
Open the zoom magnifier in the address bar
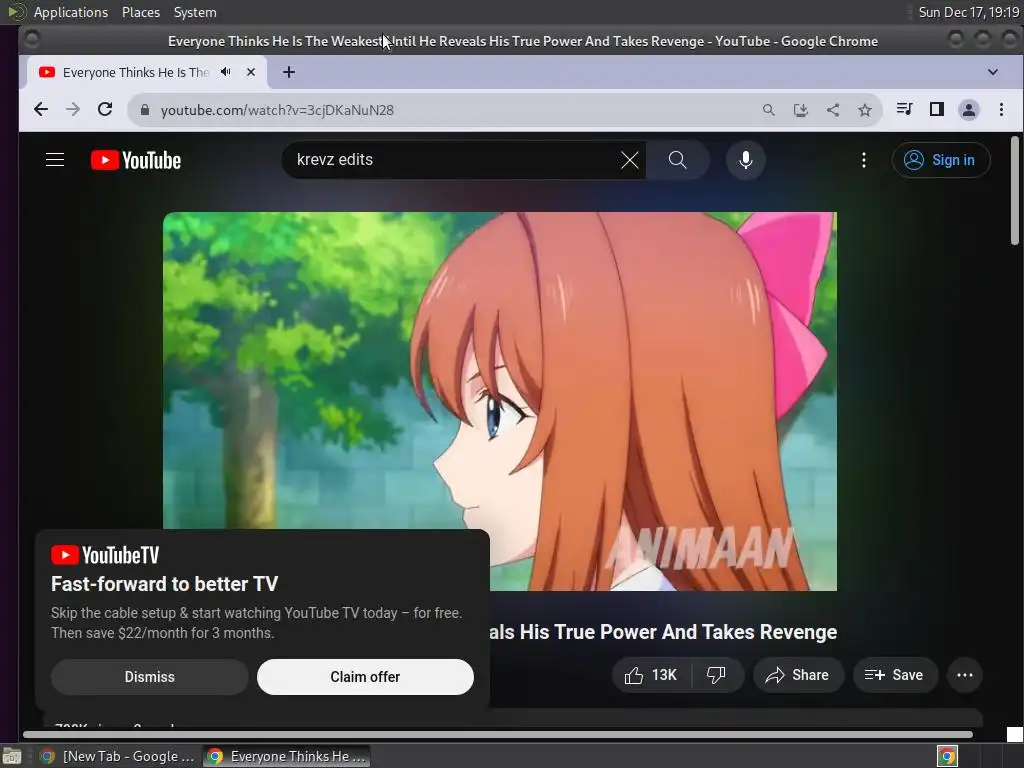tap(769, 110)
